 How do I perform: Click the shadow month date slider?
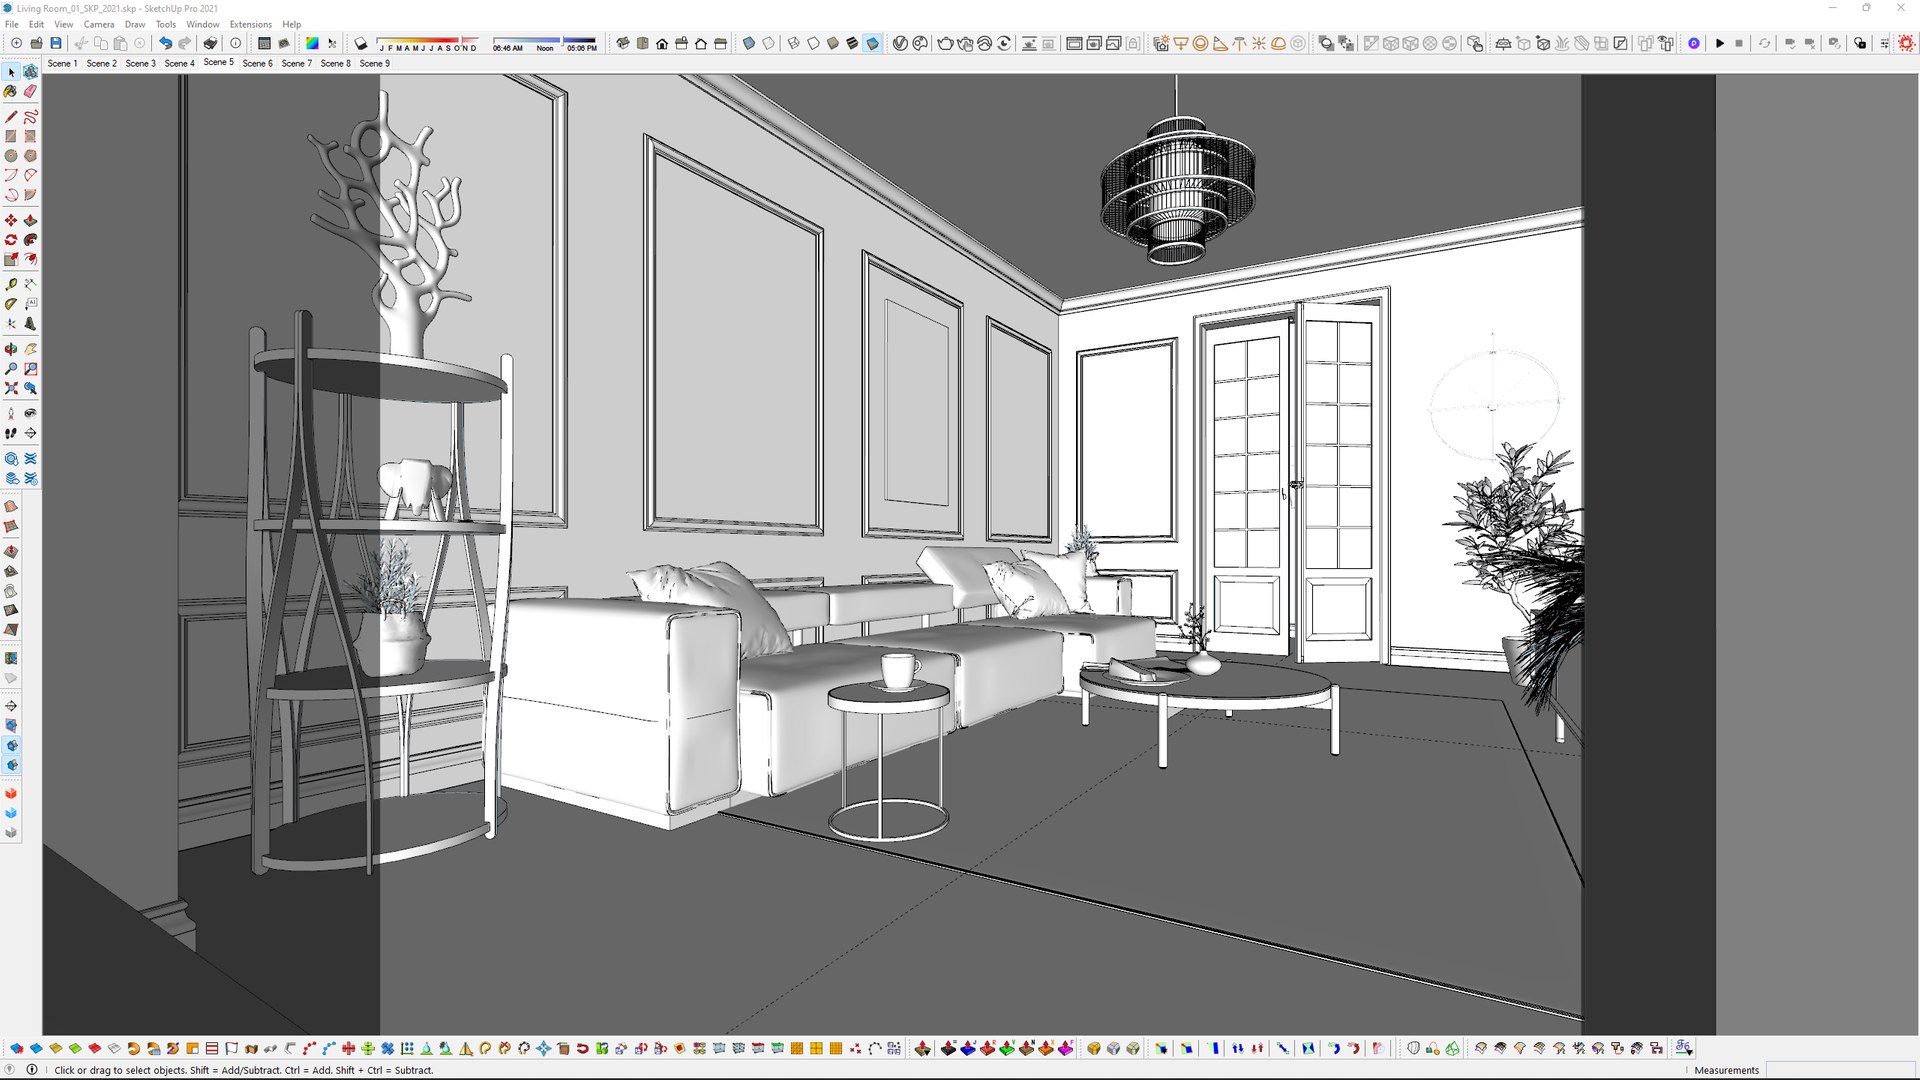pyautogui.click(x=428, y=44)
